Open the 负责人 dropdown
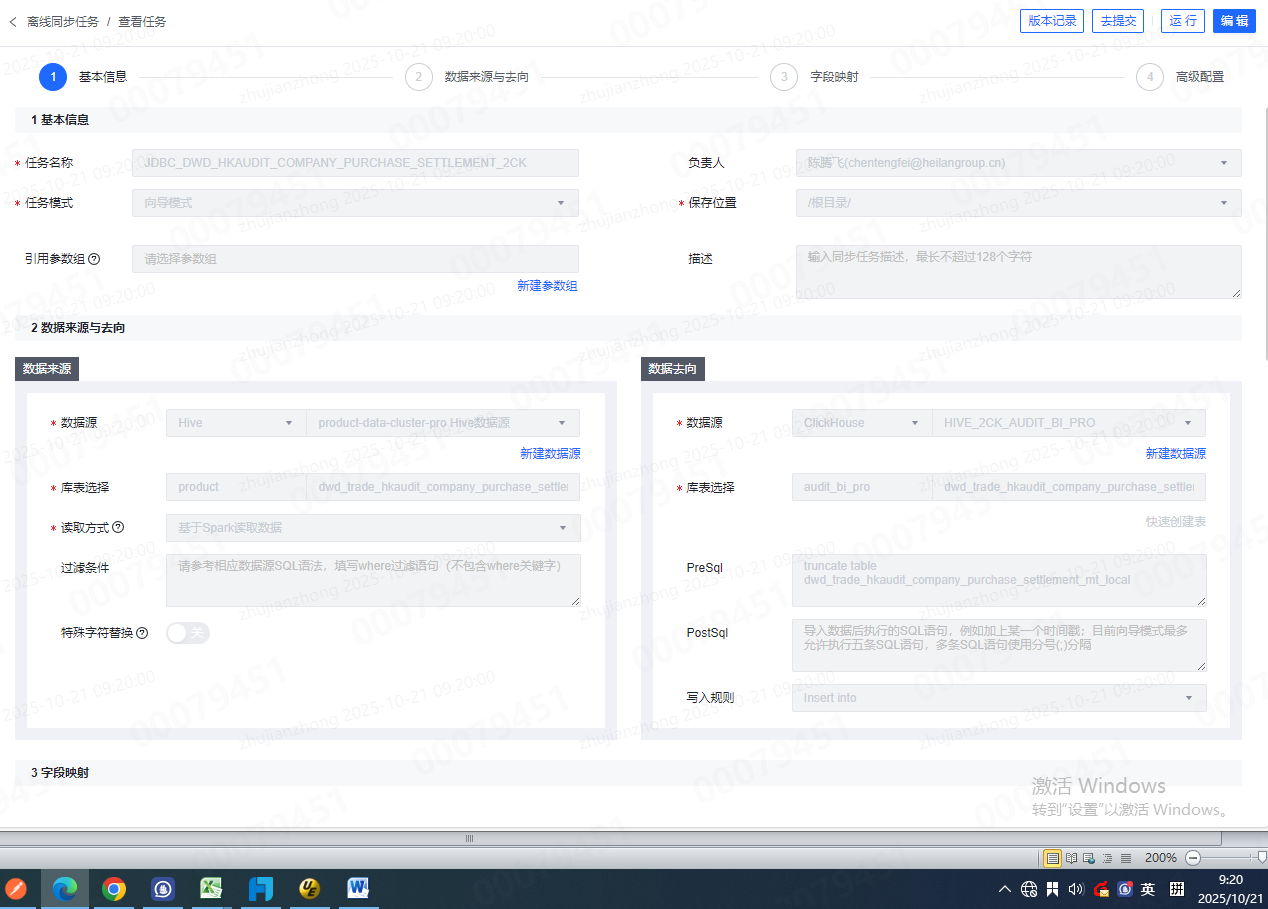The height and width of the screenshot is (909, 1268). [1018, 163]
